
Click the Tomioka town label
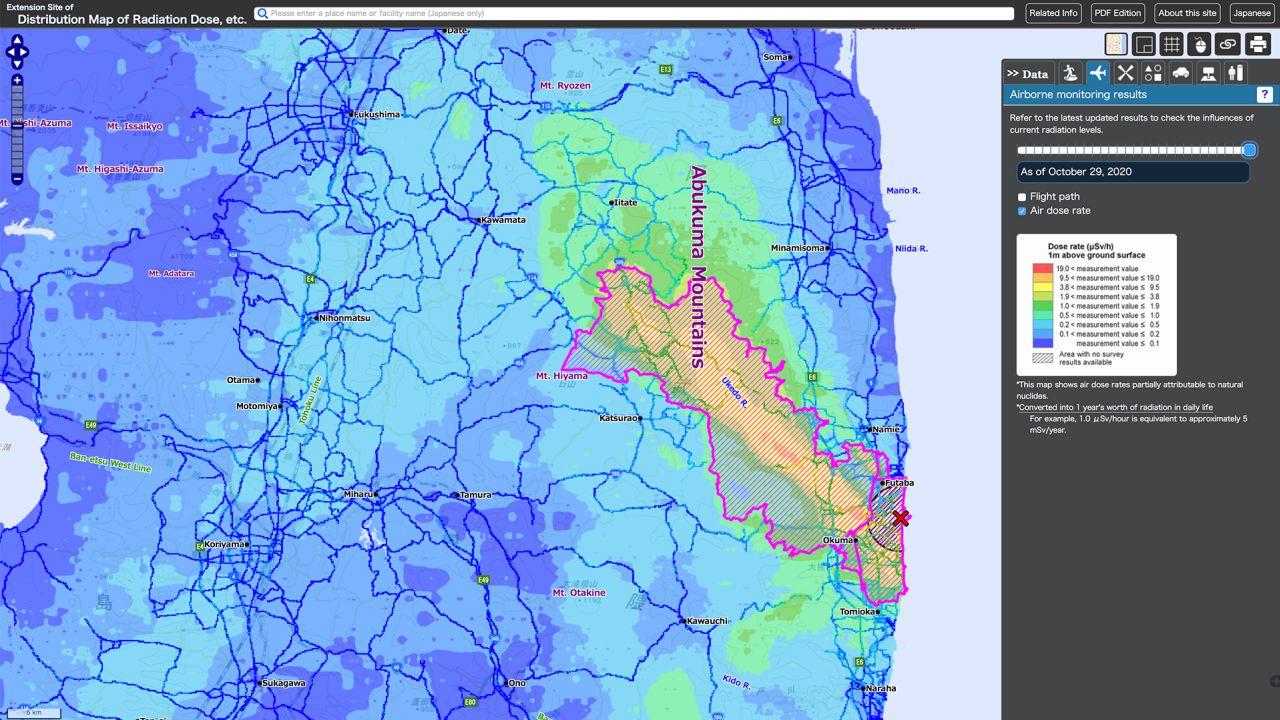pyautogui.click(x=857, y=611)
